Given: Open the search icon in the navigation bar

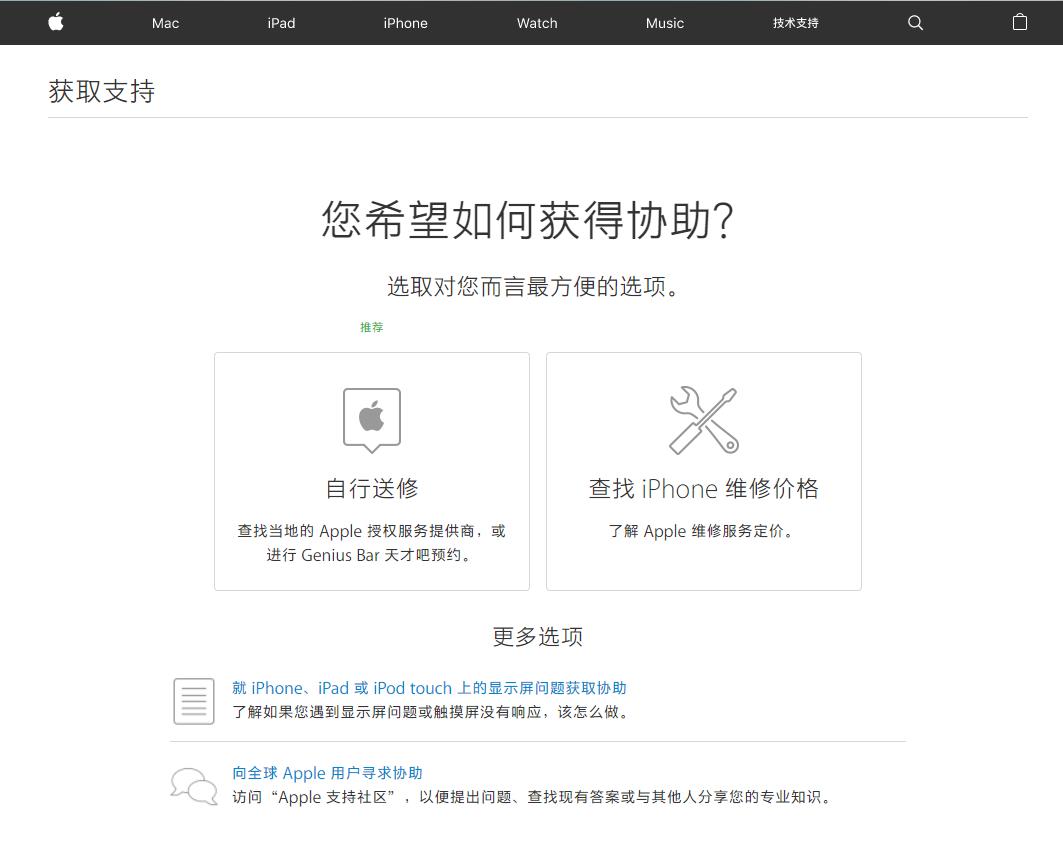Looking at the screenshot, I should (x=915, y=22).
